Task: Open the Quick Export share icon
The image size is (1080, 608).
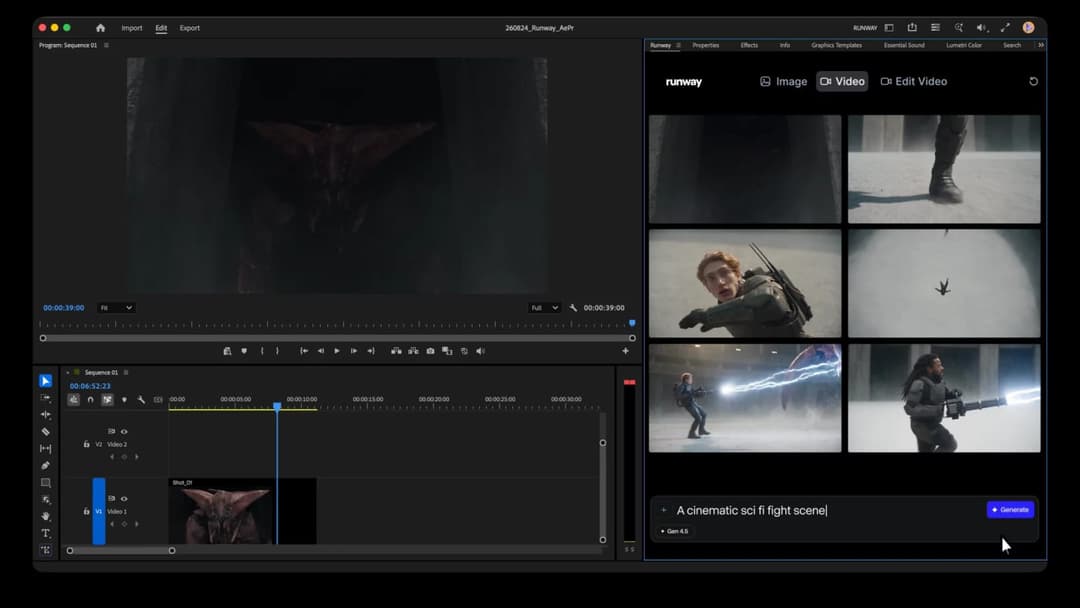Action: [912, 28]
